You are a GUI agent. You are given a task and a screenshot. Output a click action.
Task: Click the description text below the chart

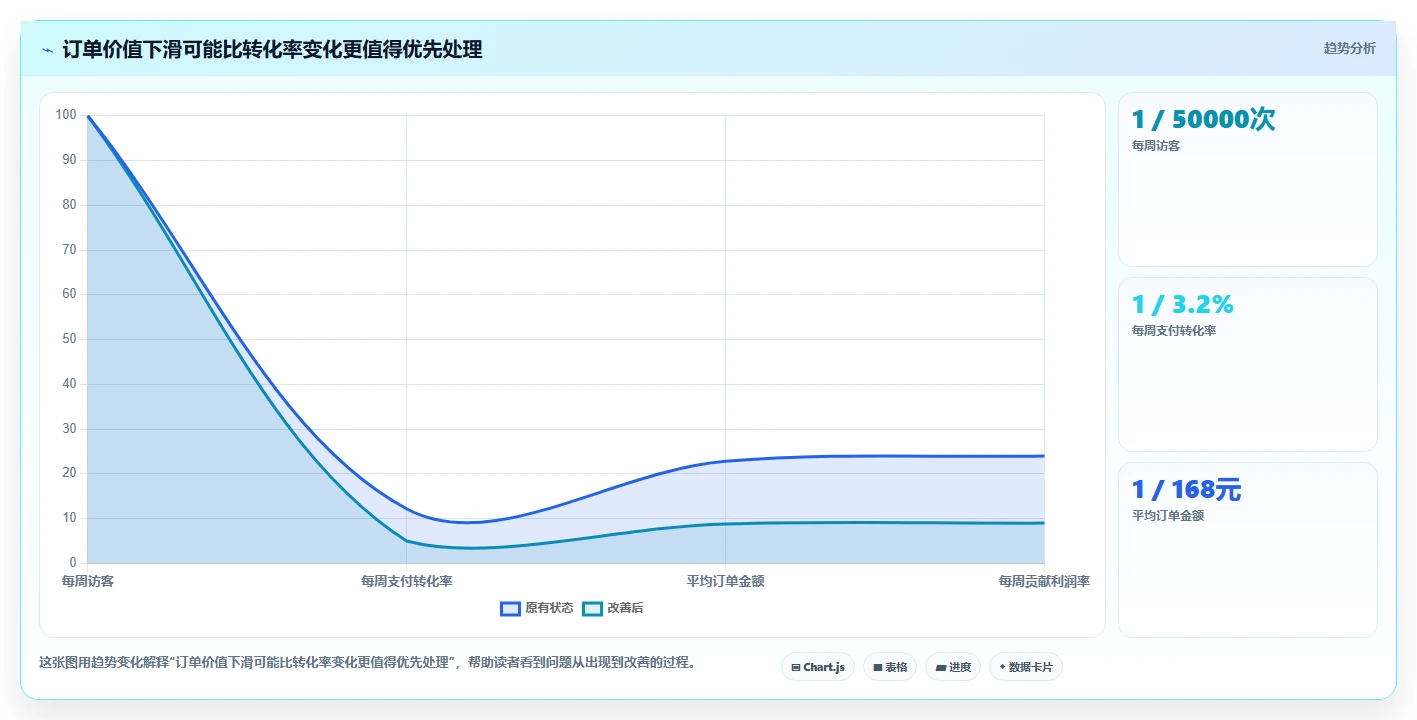tap(367, 662)
